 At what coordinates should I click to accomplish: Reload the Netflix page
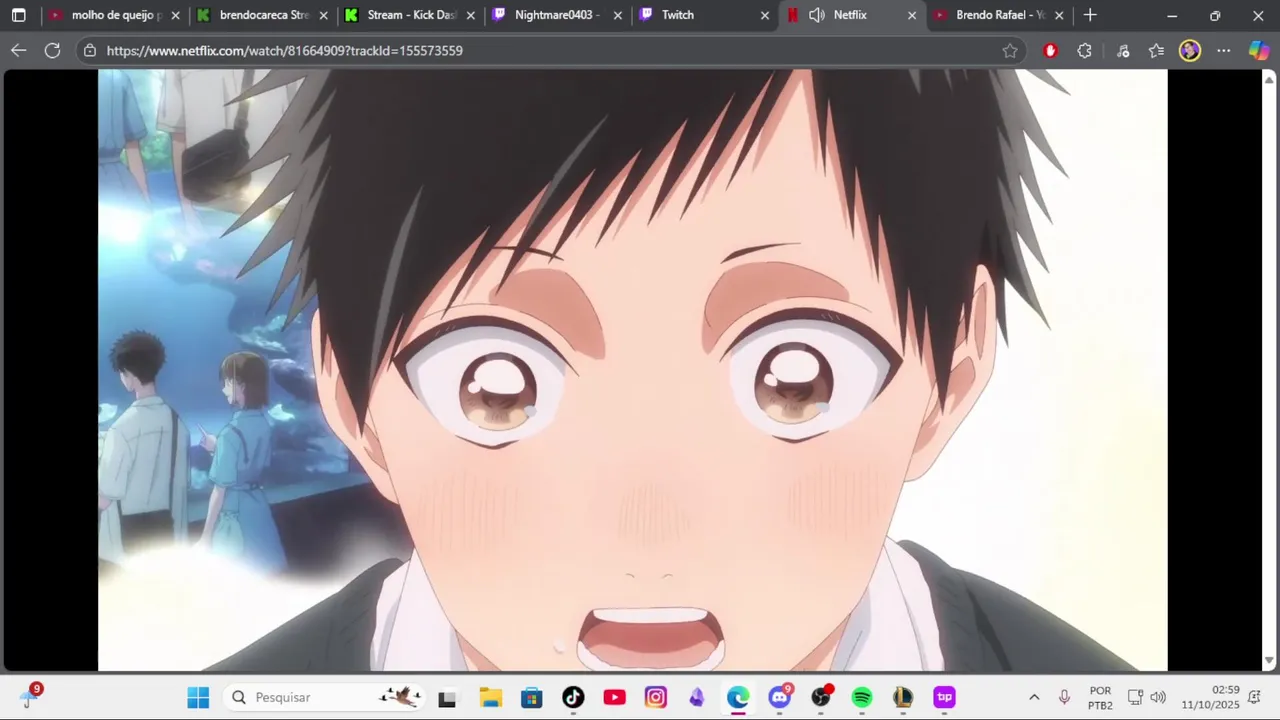52,50
